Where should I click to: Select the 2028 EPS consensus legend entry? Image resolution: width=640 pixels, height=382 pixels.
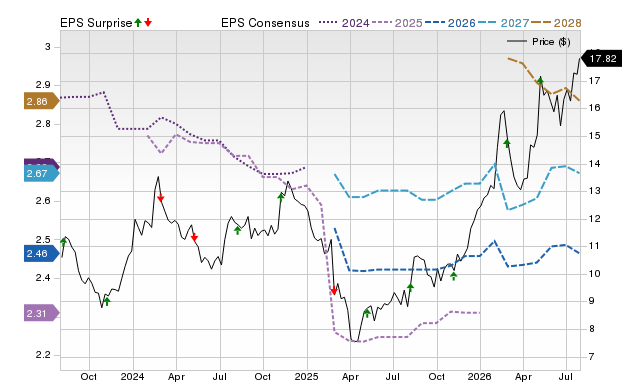[556, 23]
